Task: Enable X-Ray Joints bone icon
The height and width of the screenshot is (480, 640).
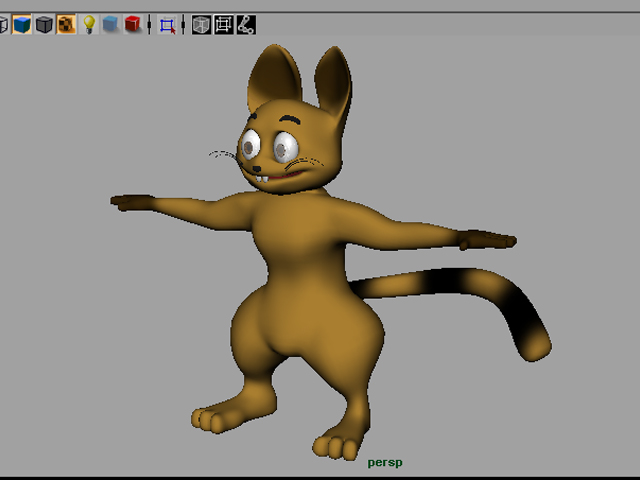Action: coord(246,24)
